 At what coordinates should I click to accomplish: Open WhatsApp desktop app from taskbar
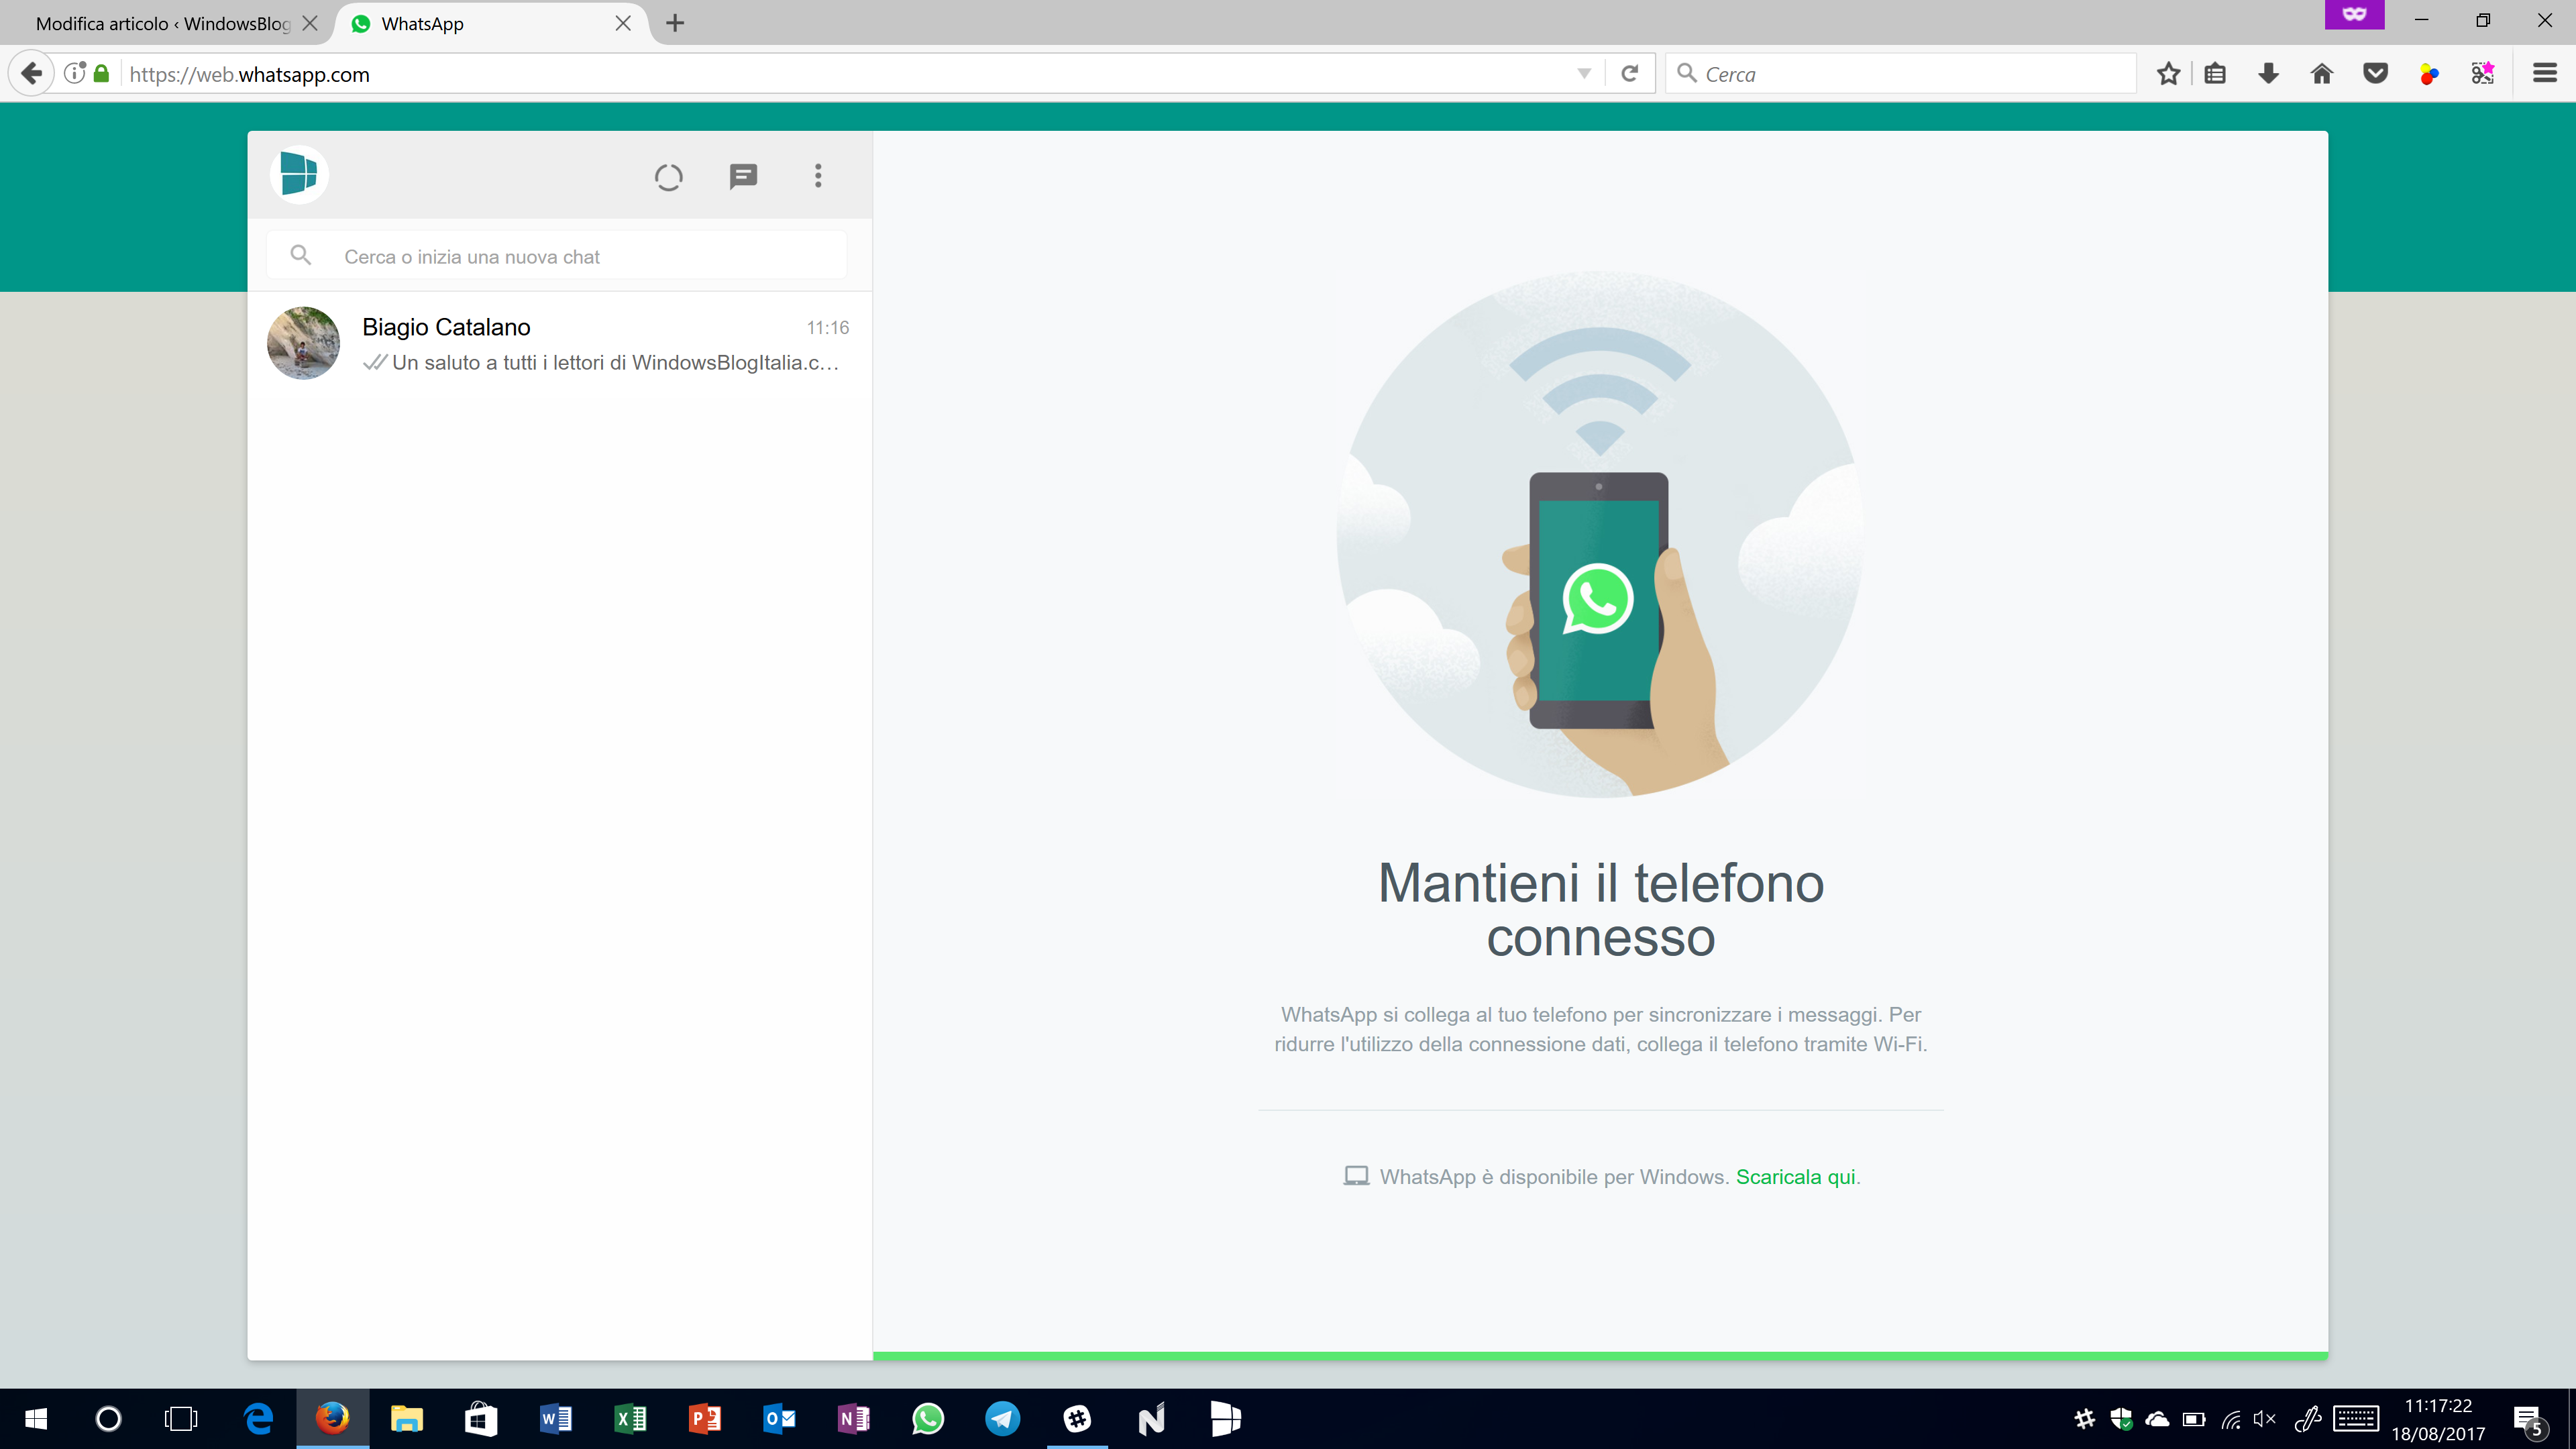(x=927, y=1419)
